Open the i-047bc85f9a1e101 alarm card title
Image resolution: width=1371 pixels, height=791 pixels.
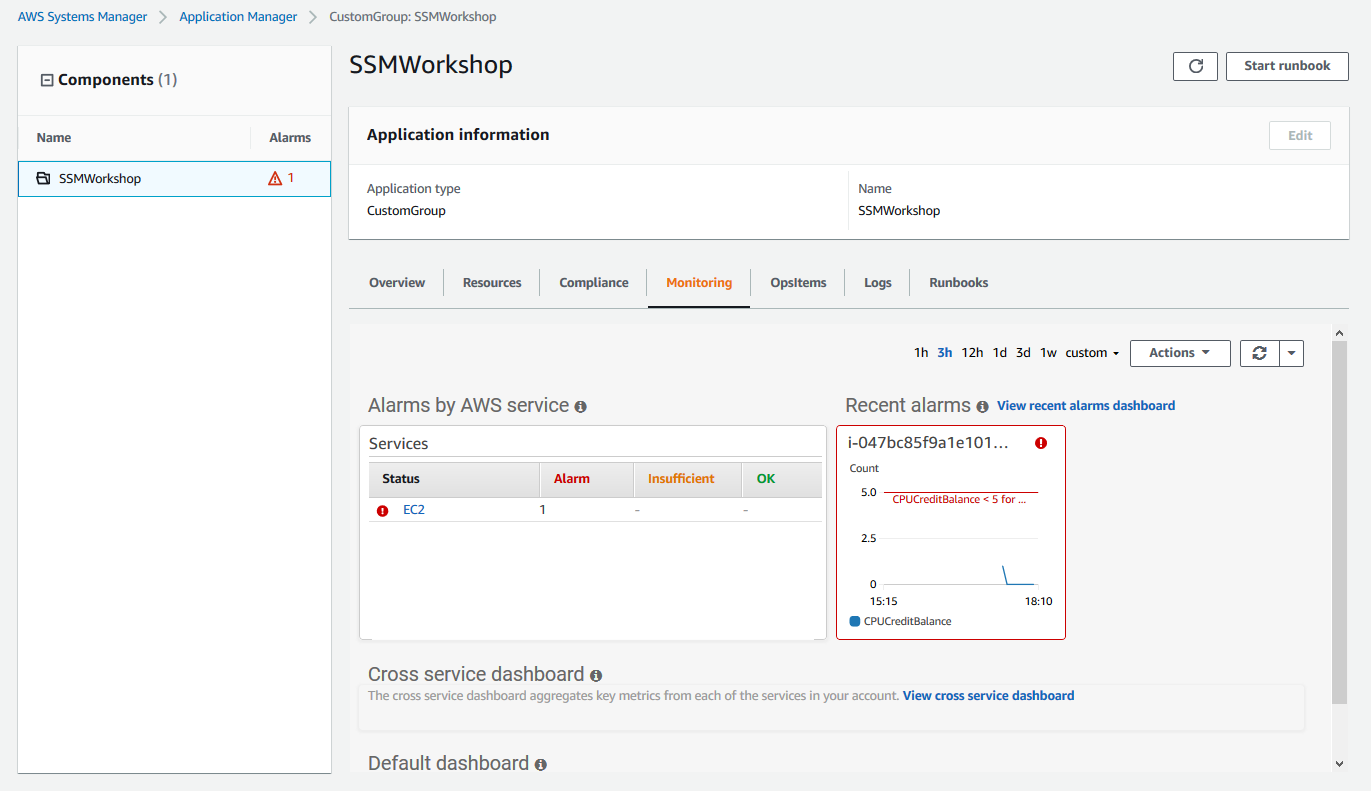[928, 443]
